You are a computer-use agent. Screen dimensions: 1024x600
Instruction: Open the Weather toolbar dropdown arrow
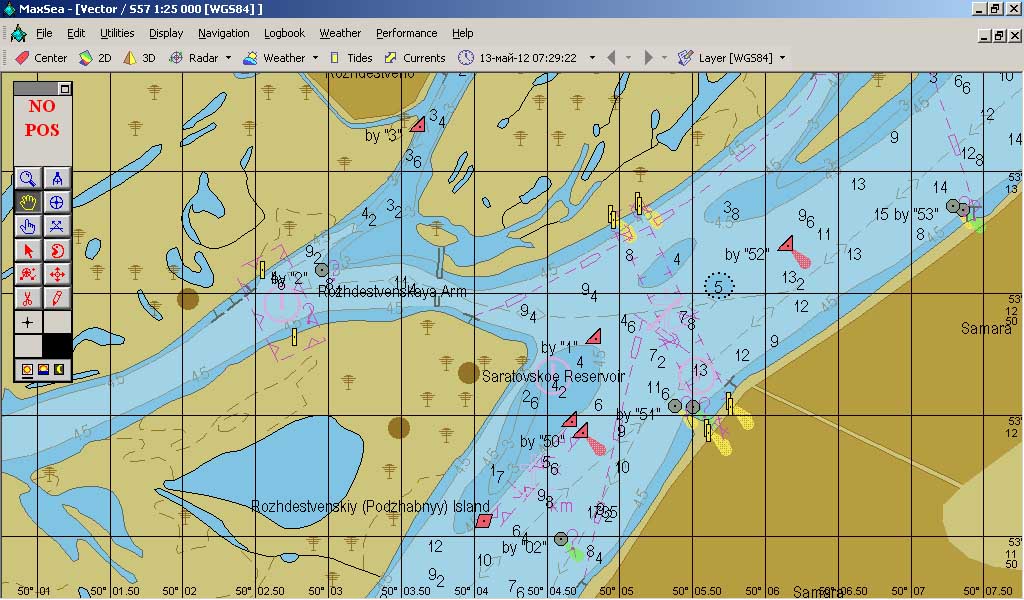[x=315, y=58]
